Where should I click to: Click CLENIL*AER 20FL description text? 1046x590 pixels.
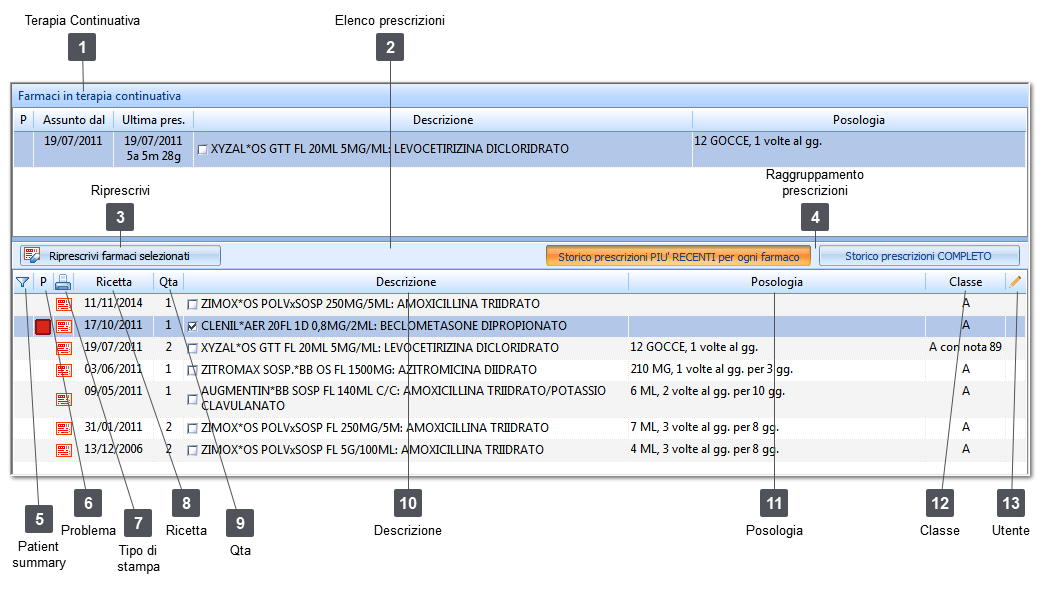pos(384,326)
